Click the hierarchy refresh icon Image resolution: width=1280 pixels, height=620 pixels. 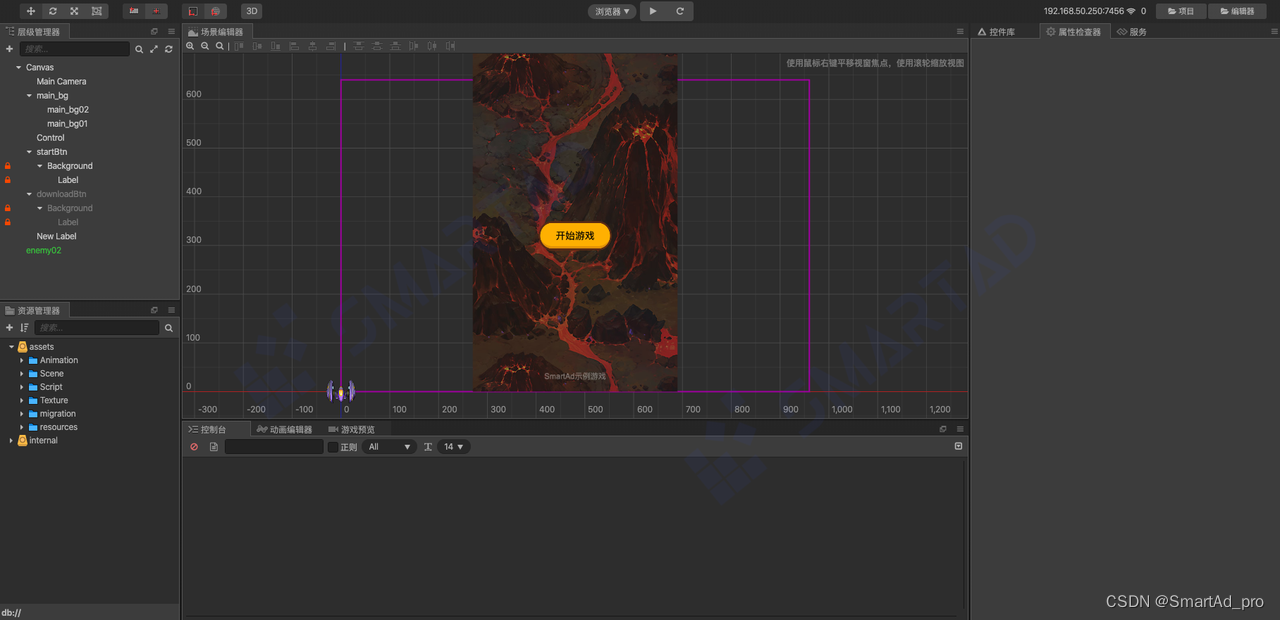(x=169, y=49)
